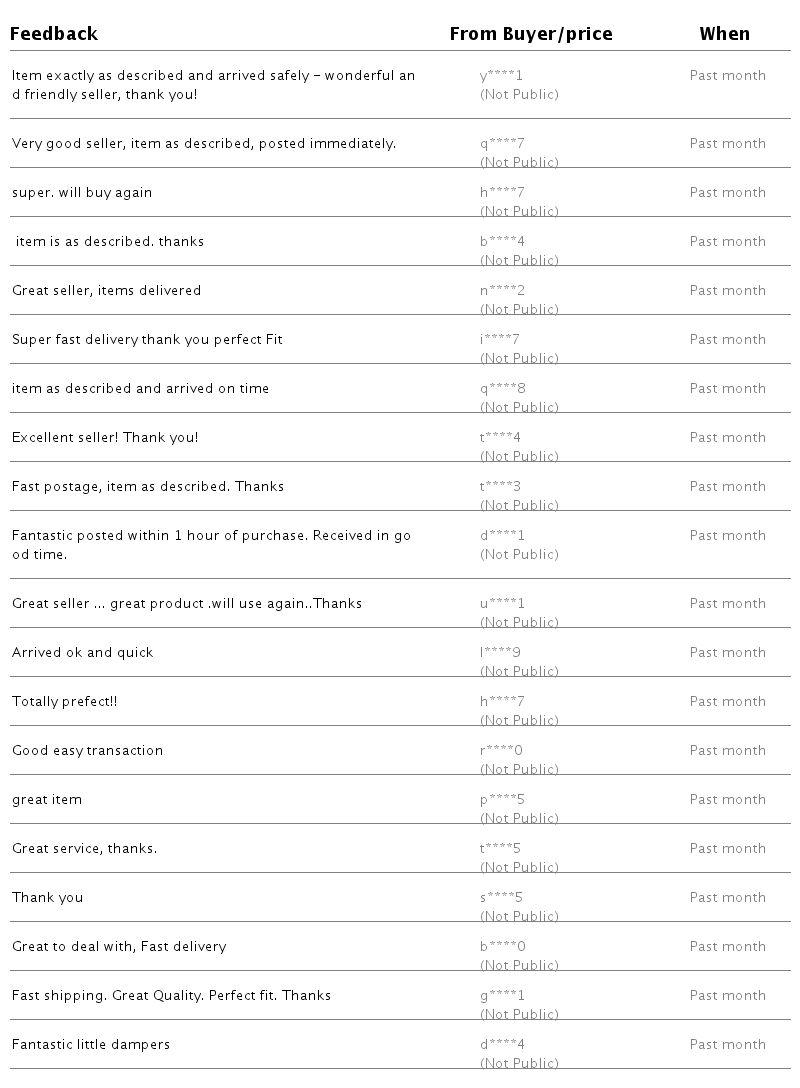Viewport: 800px width, 1088px height.
Task: Click buyer q****8's name
Action: click(x=502, y=389)
